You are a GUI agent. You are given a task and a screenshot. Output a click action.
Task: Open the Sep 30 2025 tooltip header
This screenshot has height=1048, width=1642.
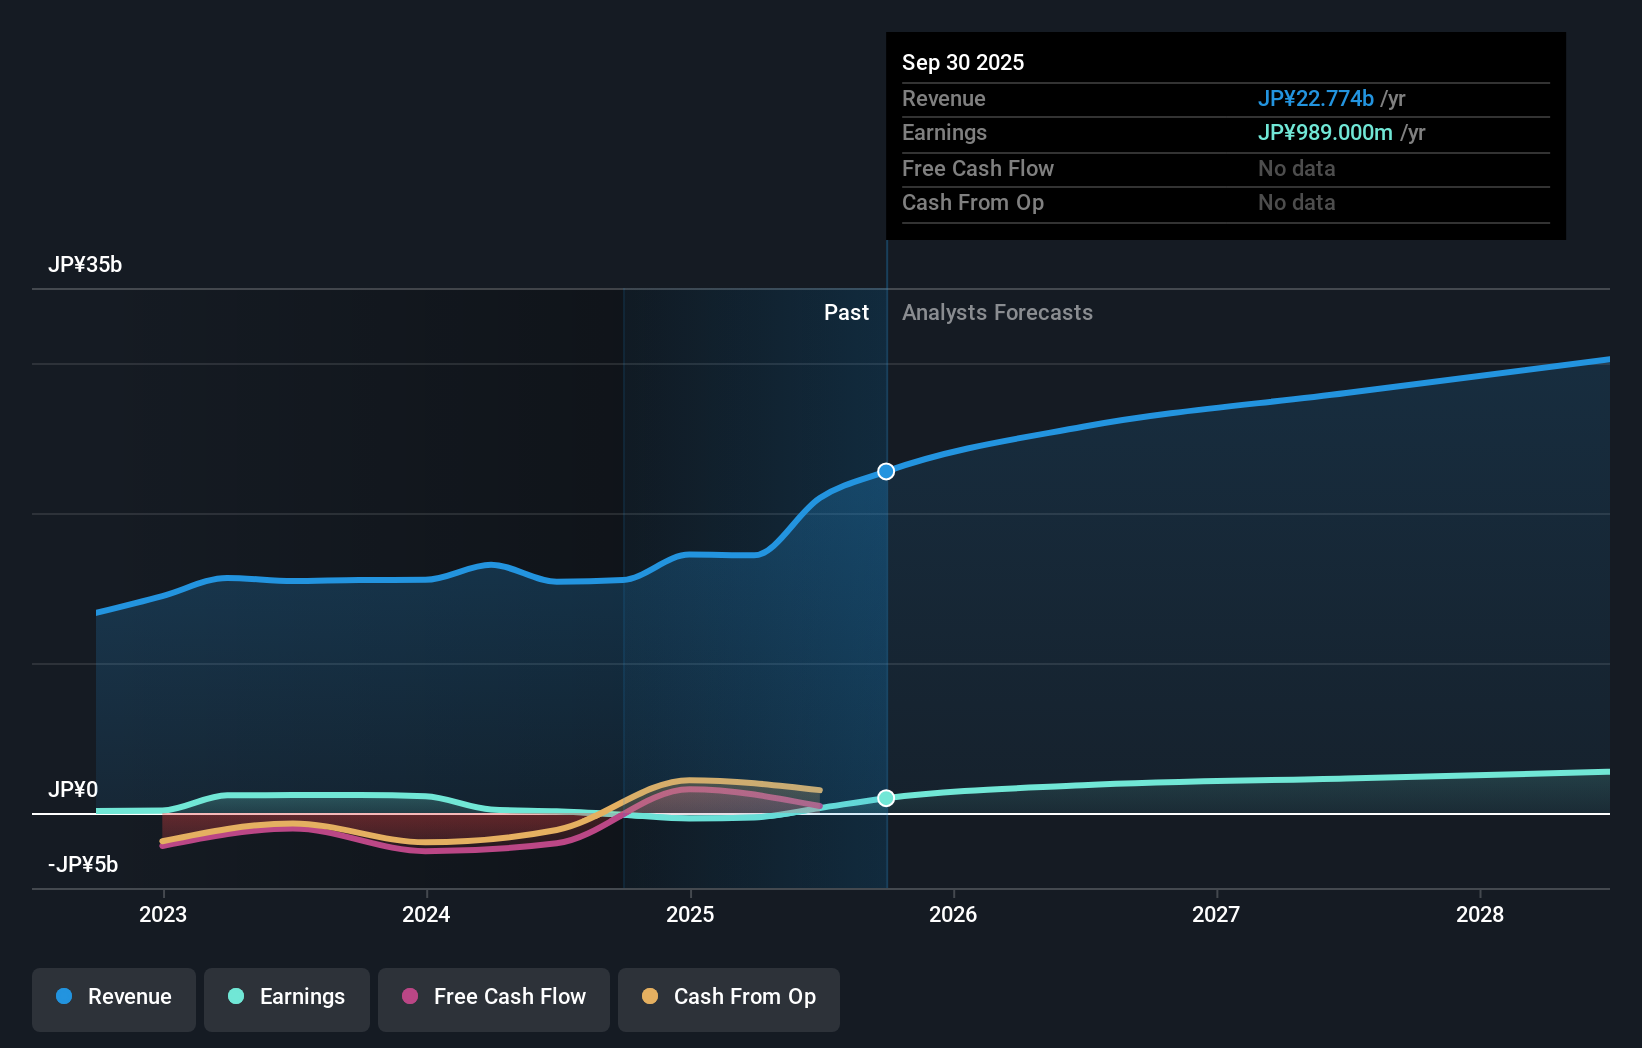pos(963,62)
